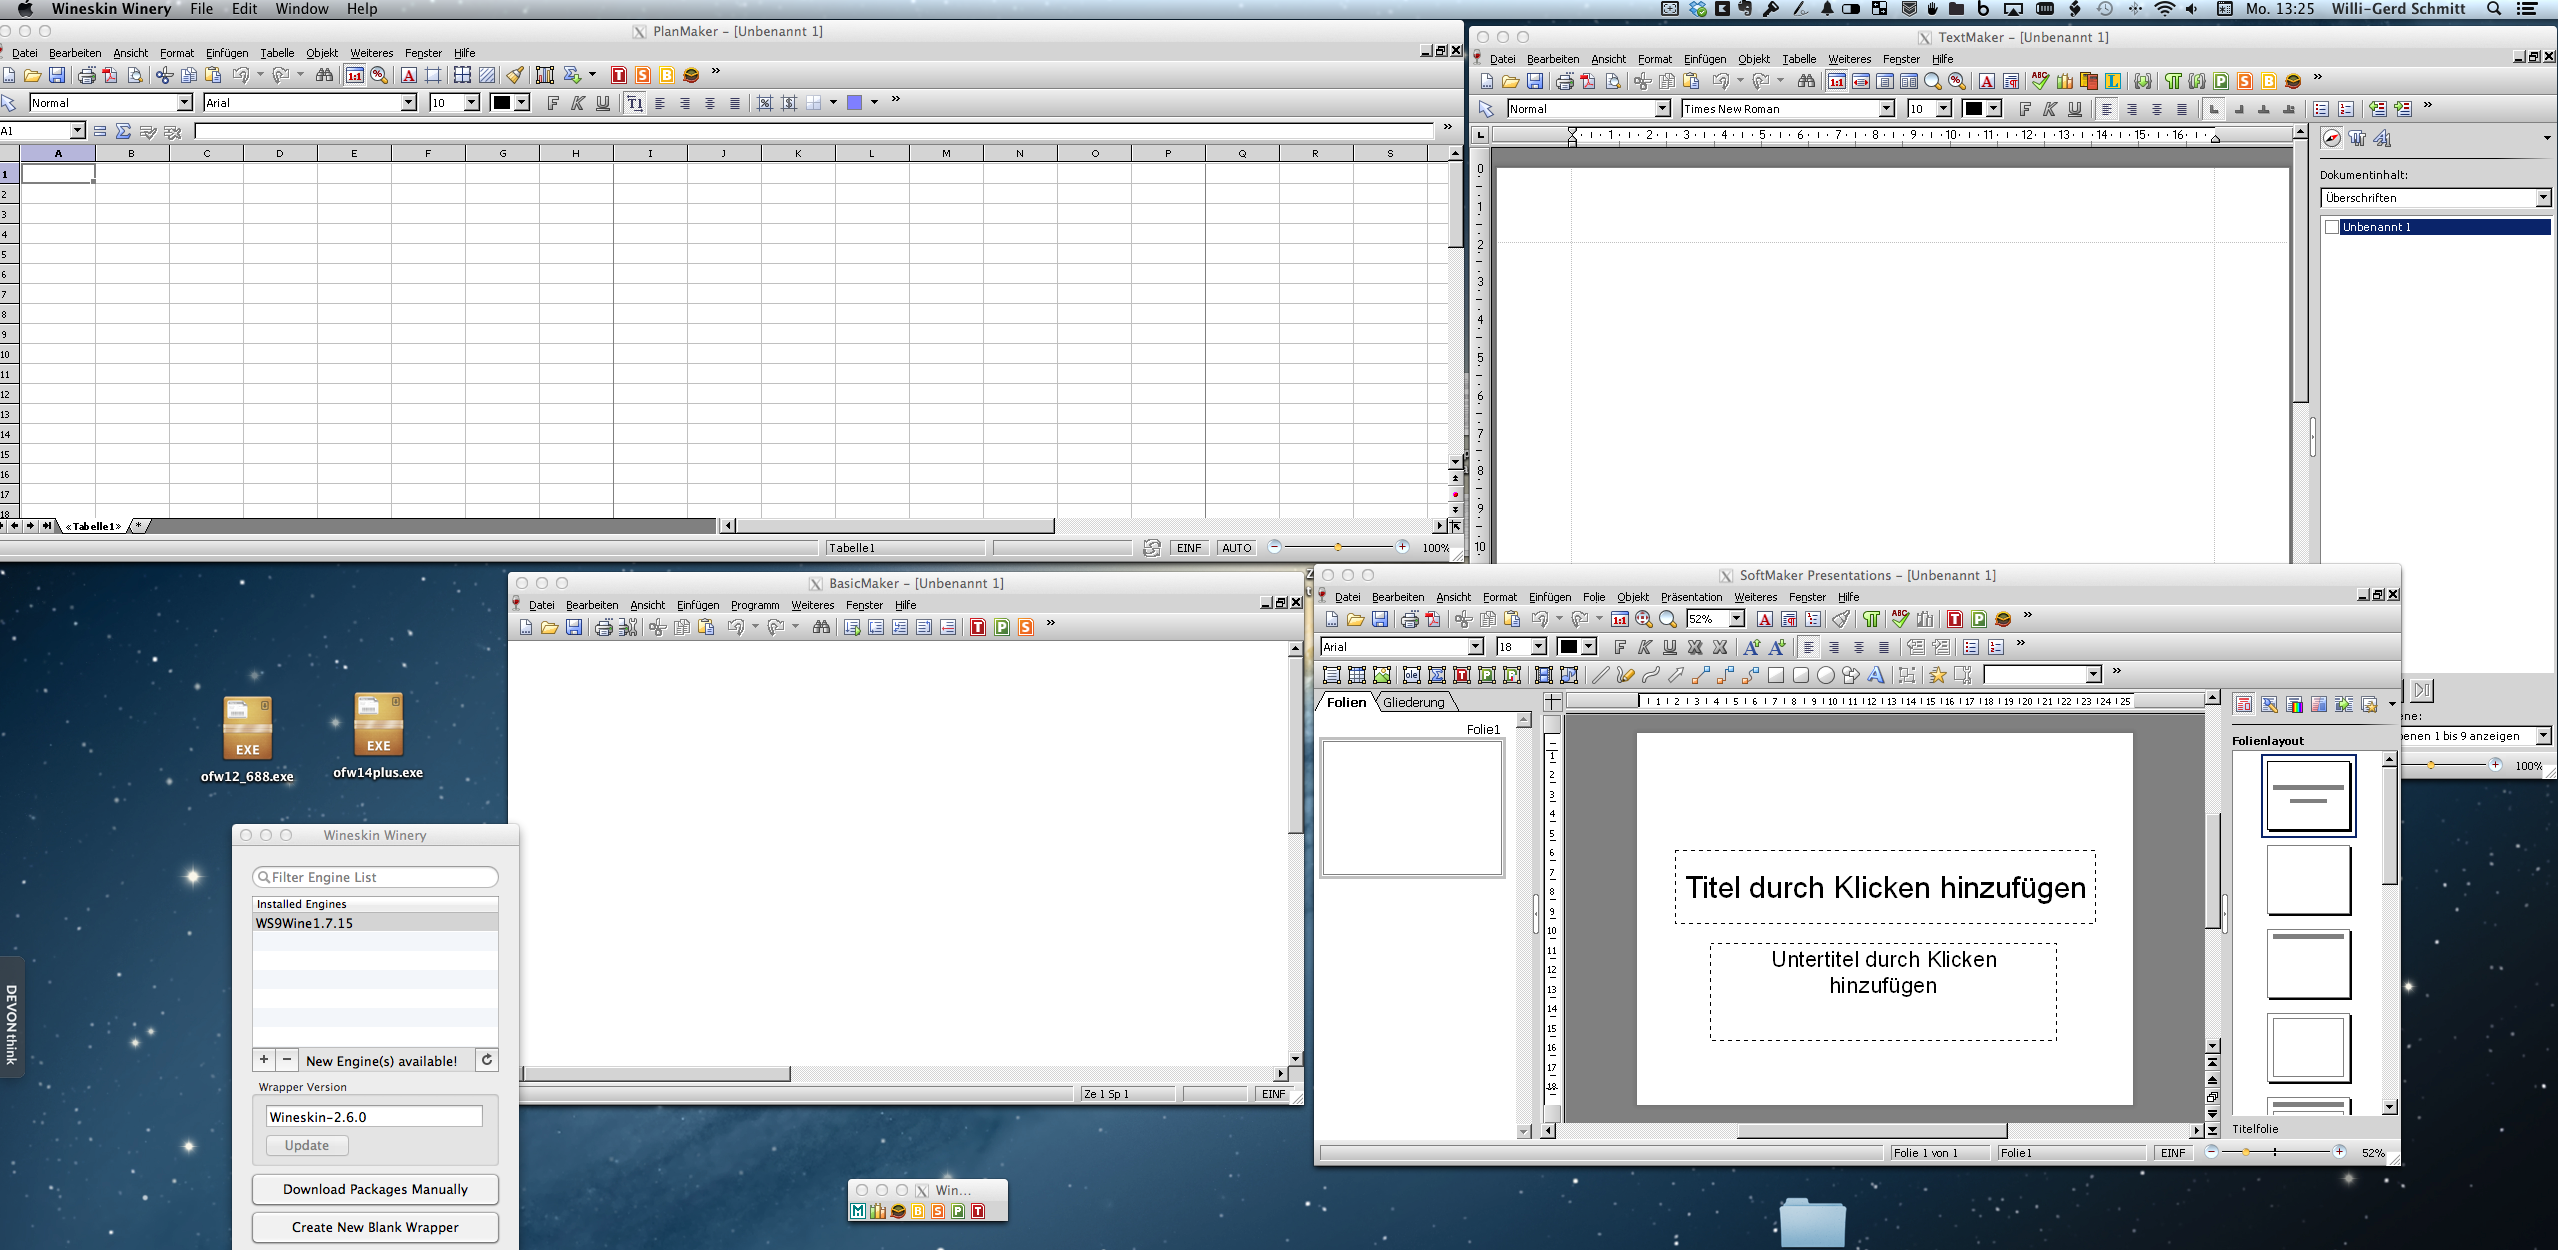Open the thesaurus books icon in TextMaker
The width and height of the screenshot is (2558, 1250).
tap(2064, 81)
